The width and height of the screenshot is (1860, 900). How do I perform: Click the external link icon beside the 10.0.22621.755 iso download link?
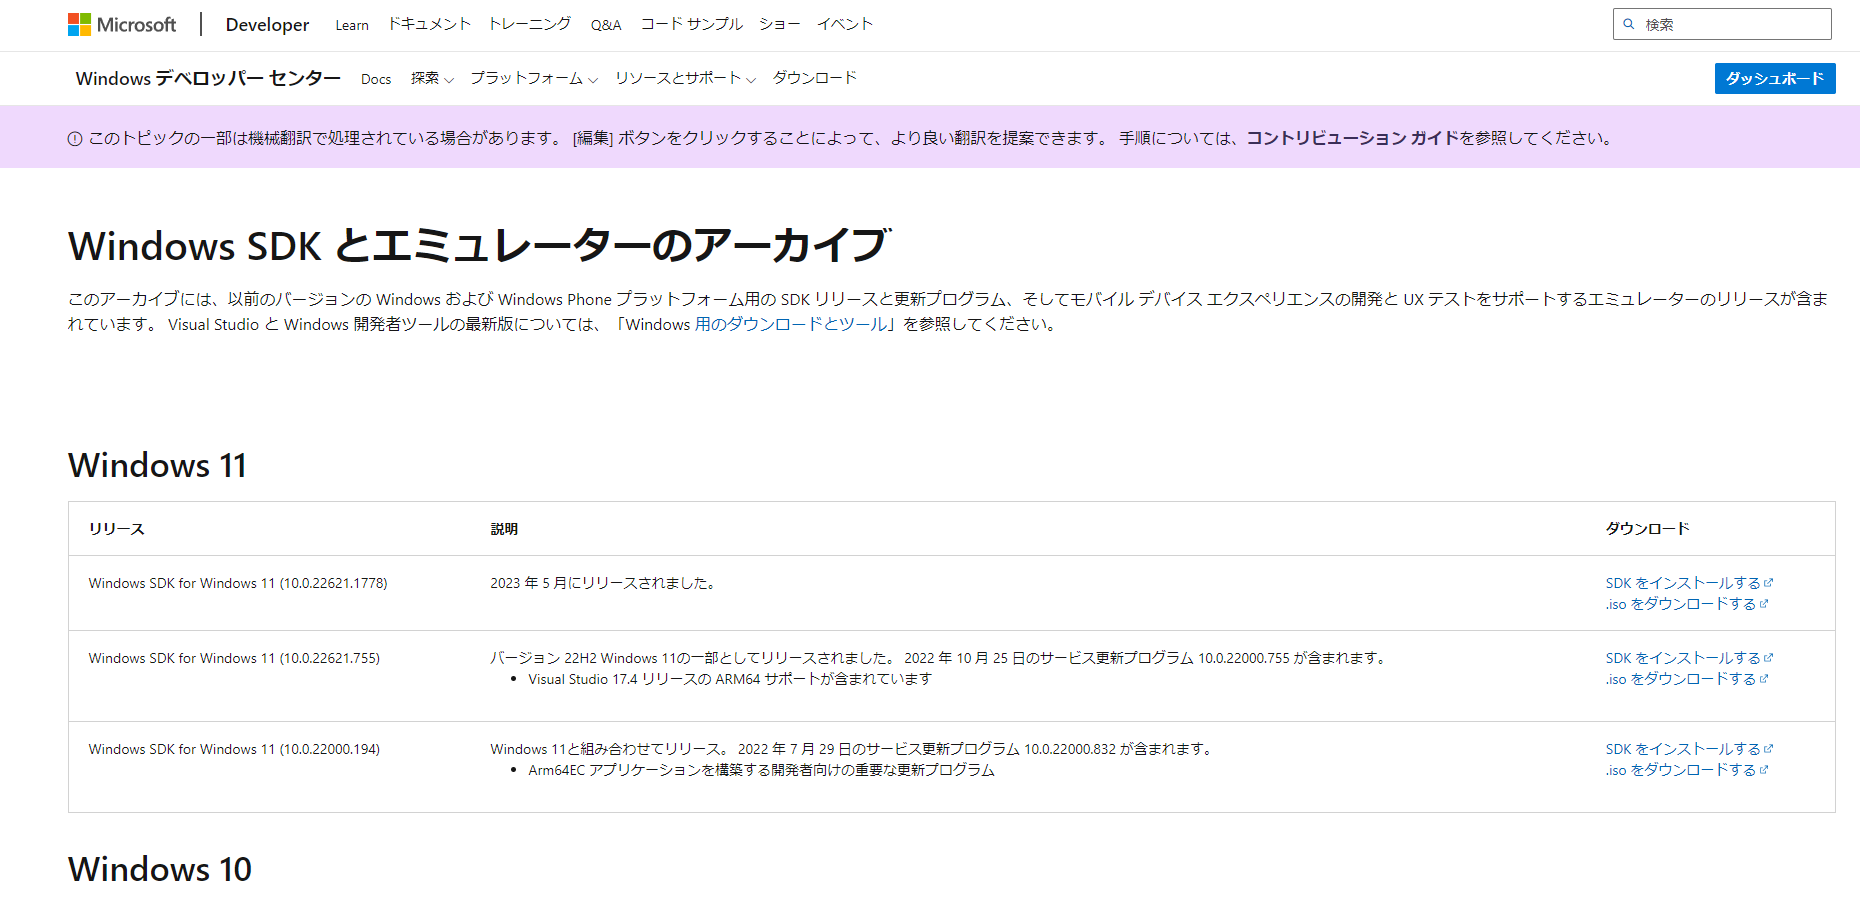(x=1764, y=679)
